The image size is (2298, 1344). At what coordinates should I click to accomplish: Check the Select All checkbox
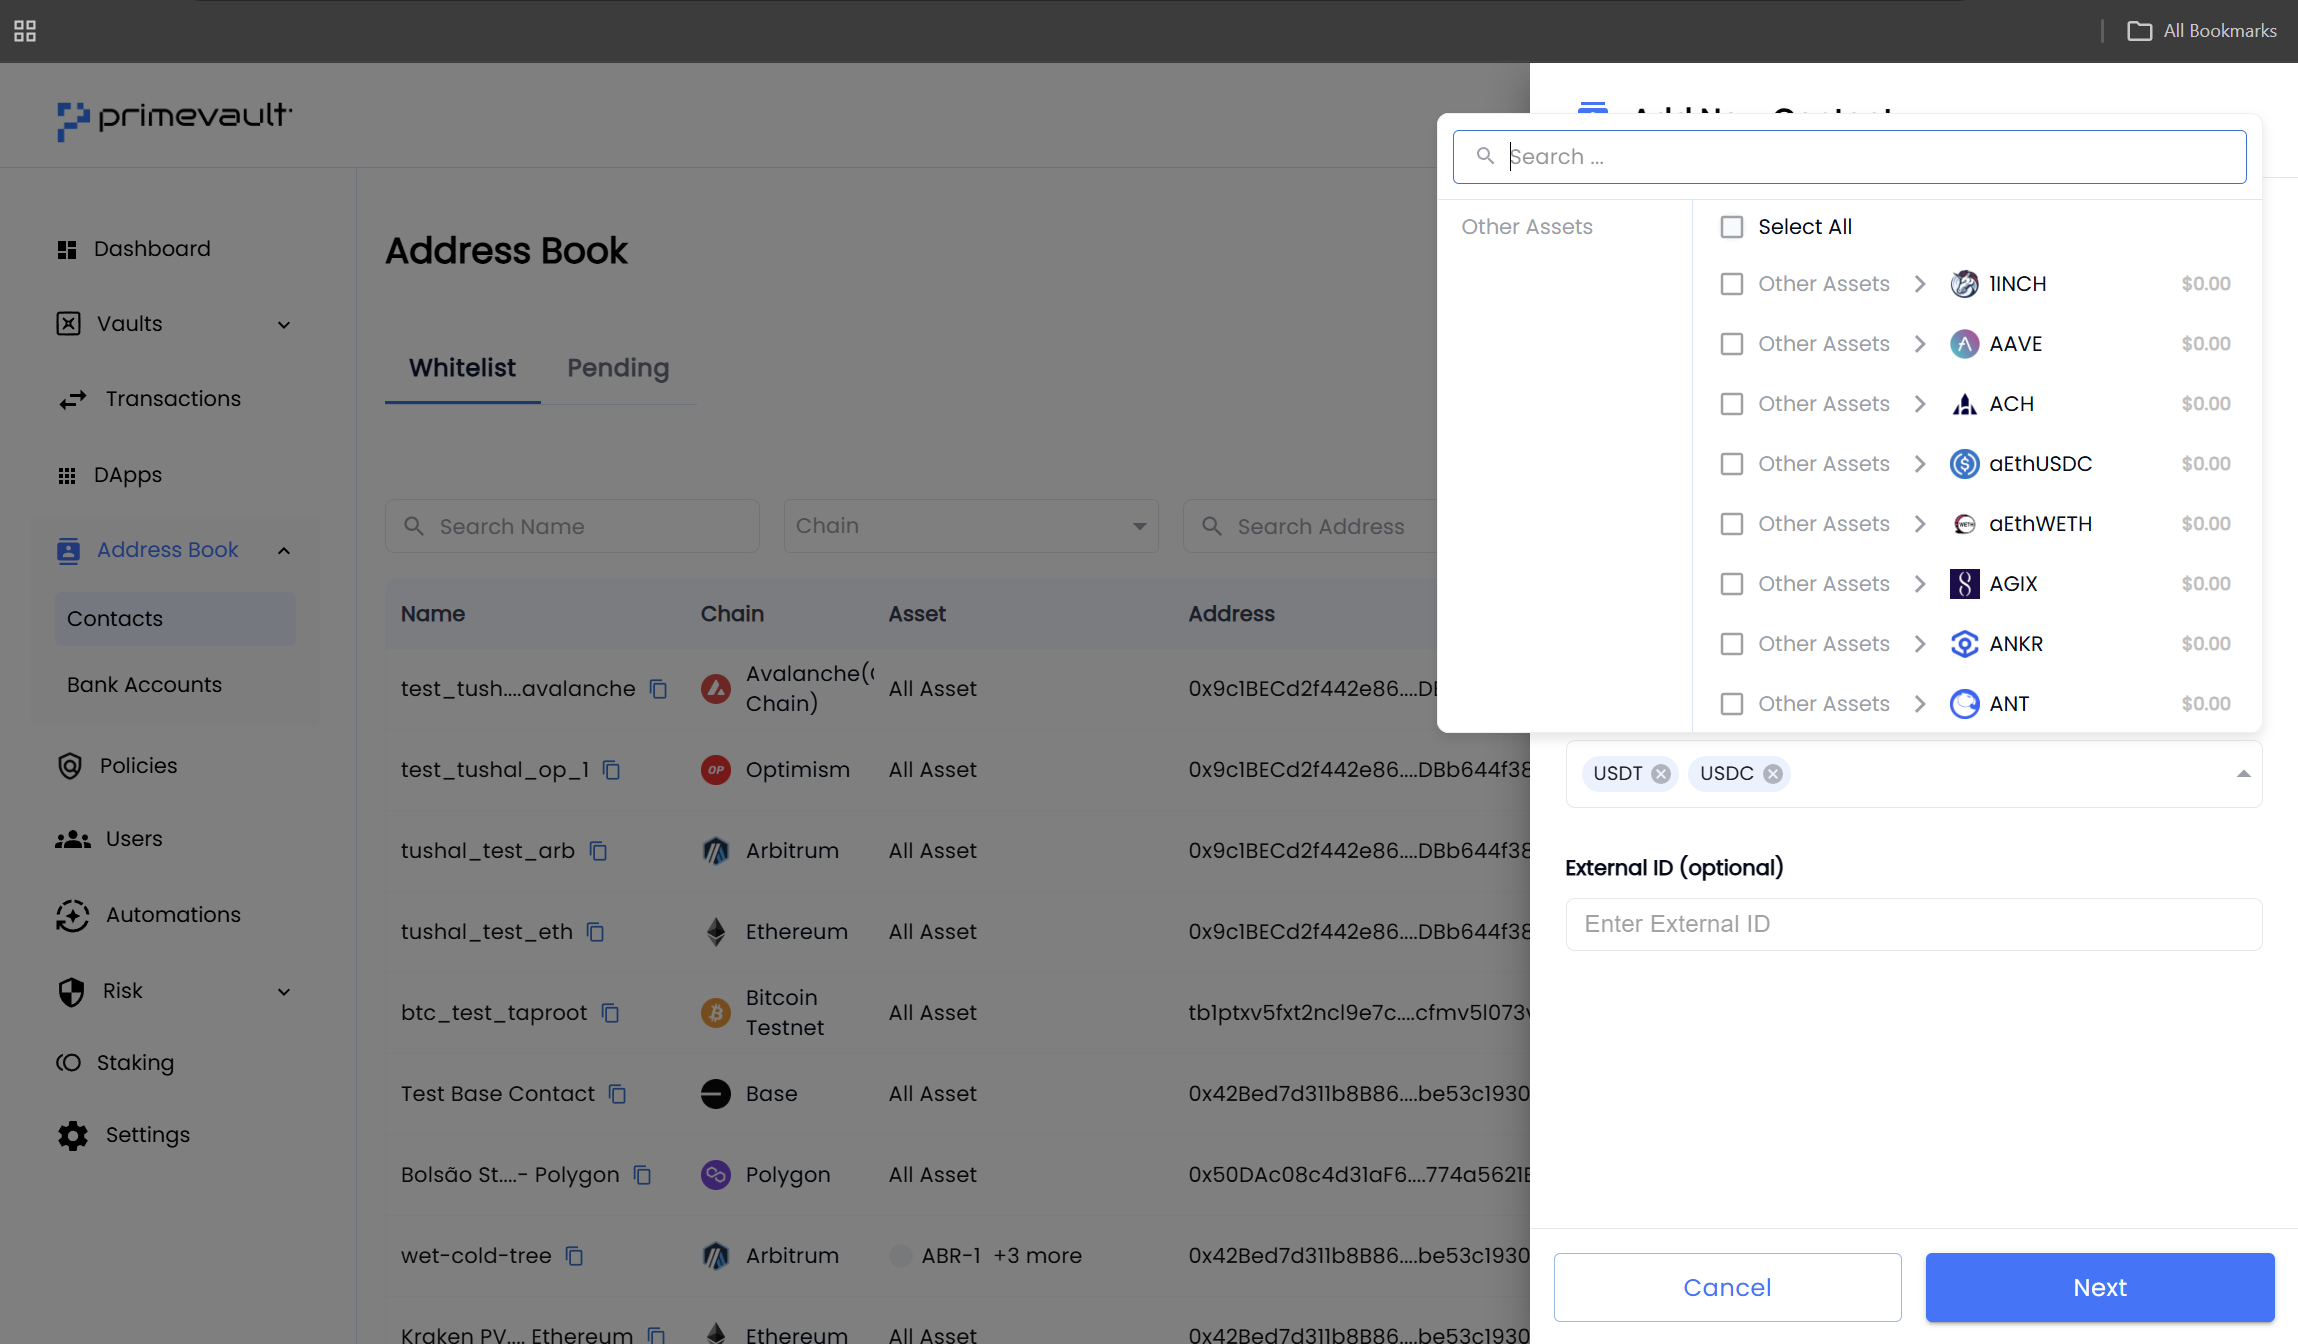tap(1732, 227)
